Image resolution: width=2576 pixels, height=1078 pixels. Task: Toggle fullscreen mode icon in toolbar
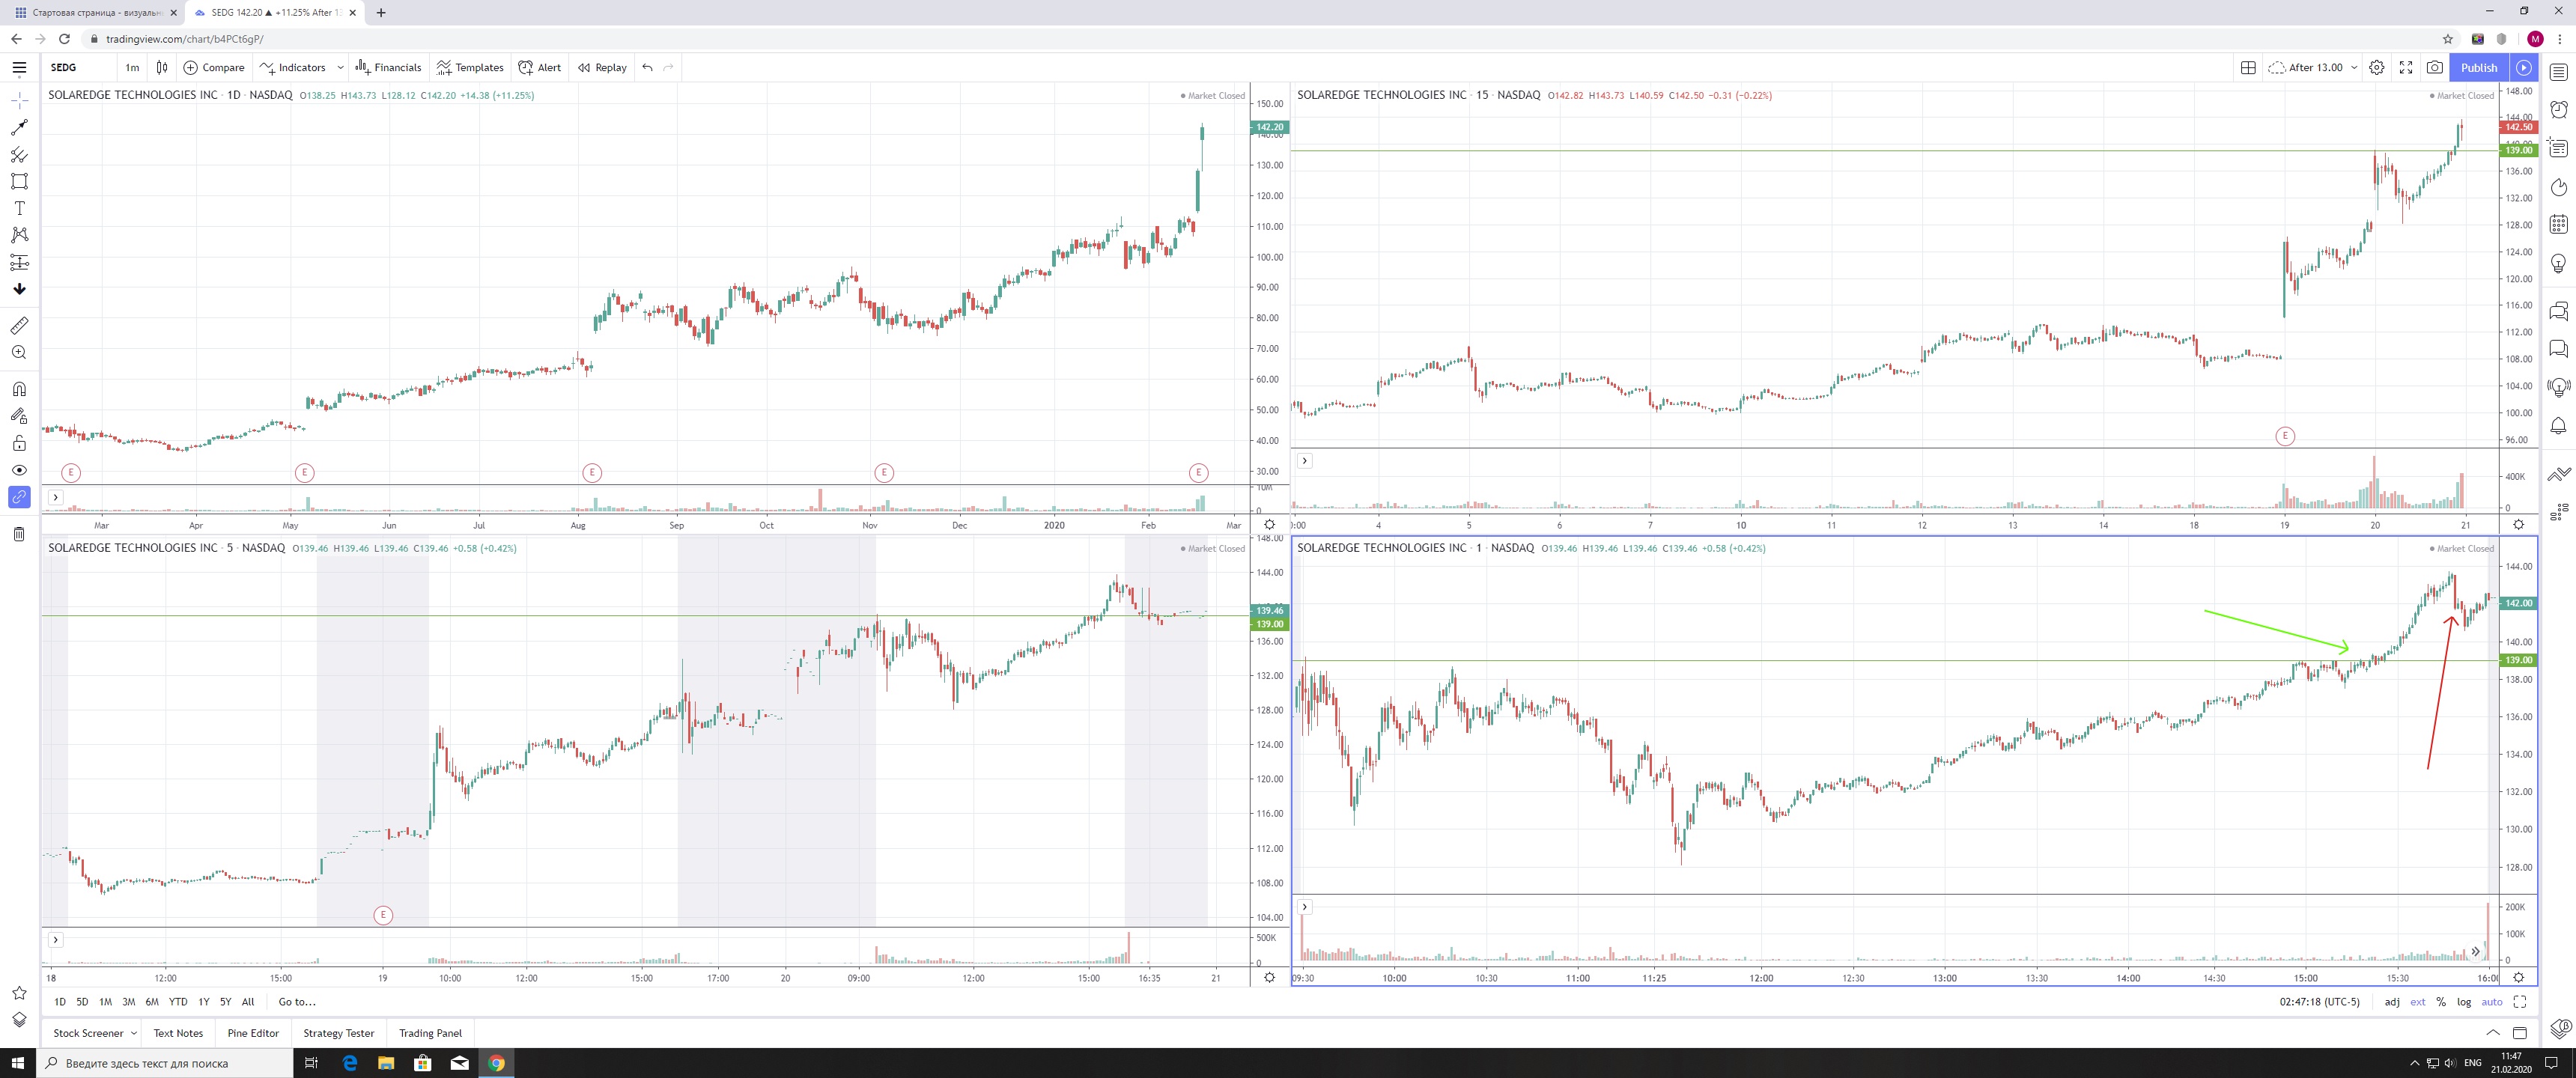click(x=2406, y=67)
